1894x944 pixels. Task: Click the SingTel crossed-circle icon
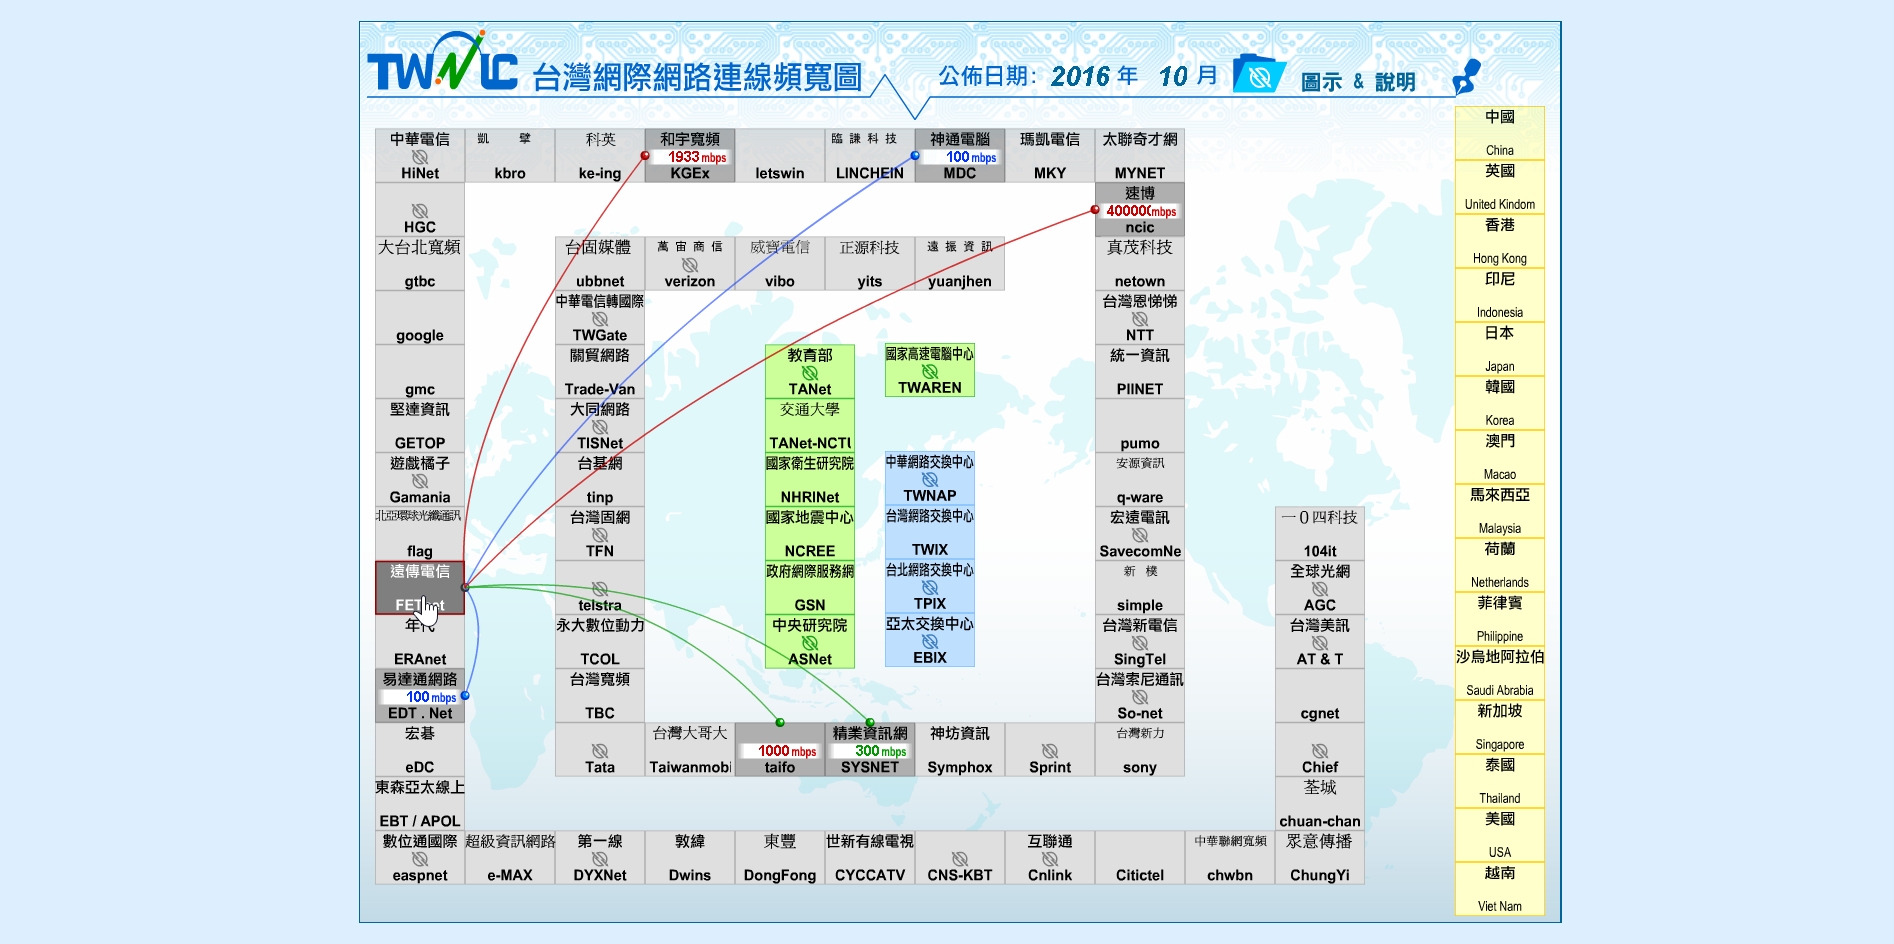[1140, 643]
